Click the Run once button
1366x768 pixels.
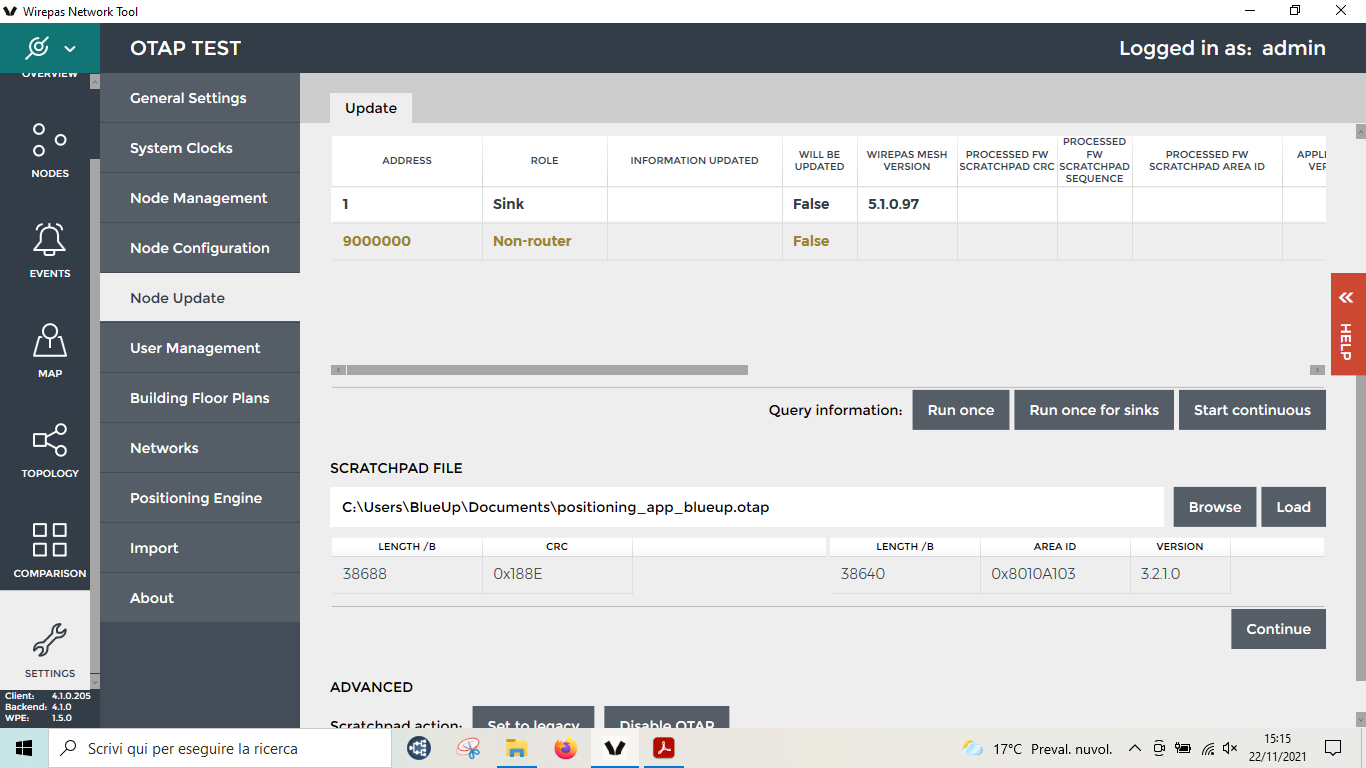pyautogui.click(x=960, y=410)
